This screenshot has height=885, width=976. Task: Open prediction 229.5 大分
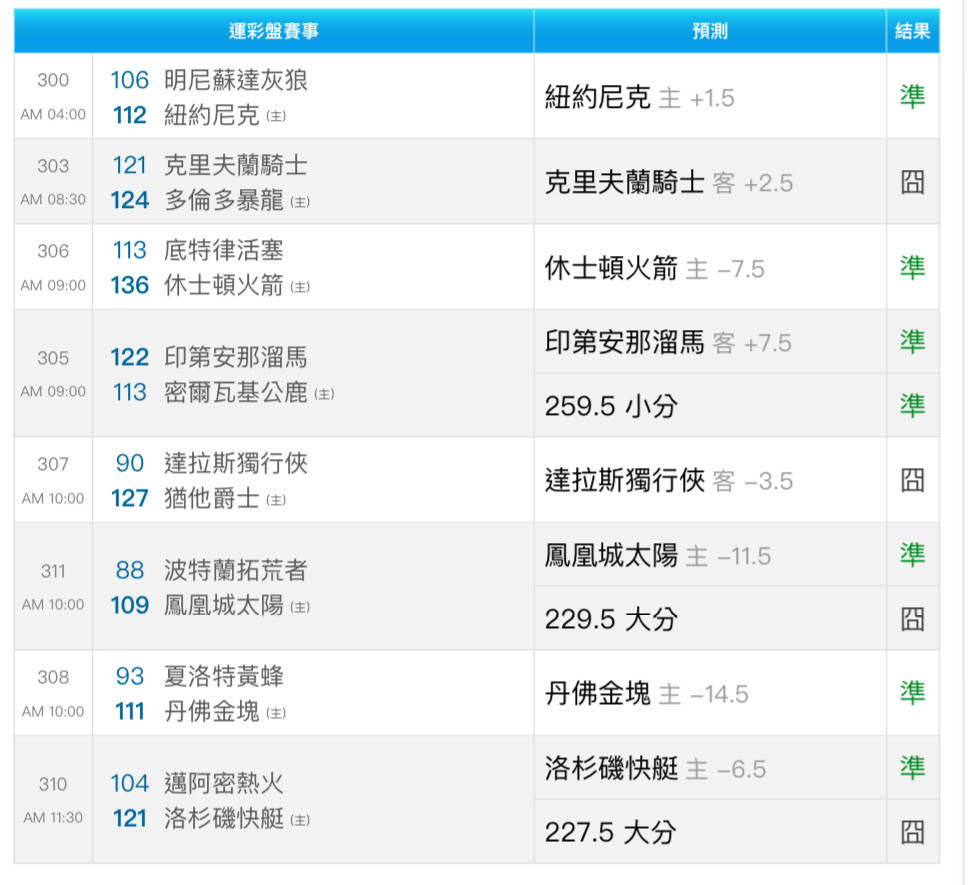tap(611, 619)
